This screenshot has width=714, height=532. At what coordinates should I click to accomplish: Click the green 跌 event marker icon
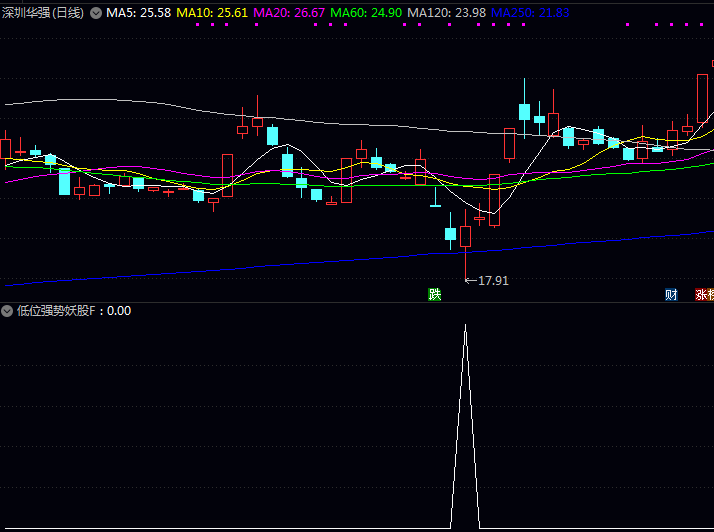434,295
